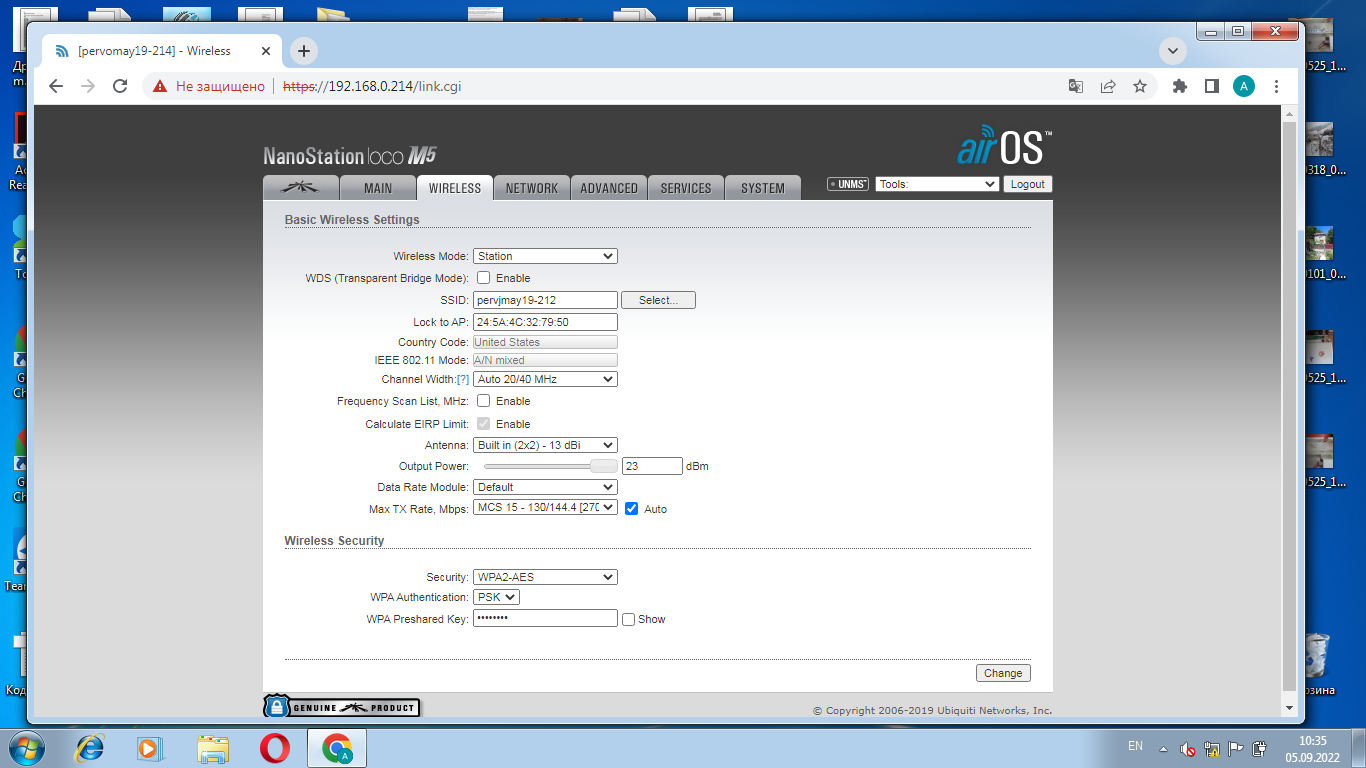Image resolution: width=1366 pixels, height=768 pixels.
Task: Click the network tray icon
Action: point(1212,748)
